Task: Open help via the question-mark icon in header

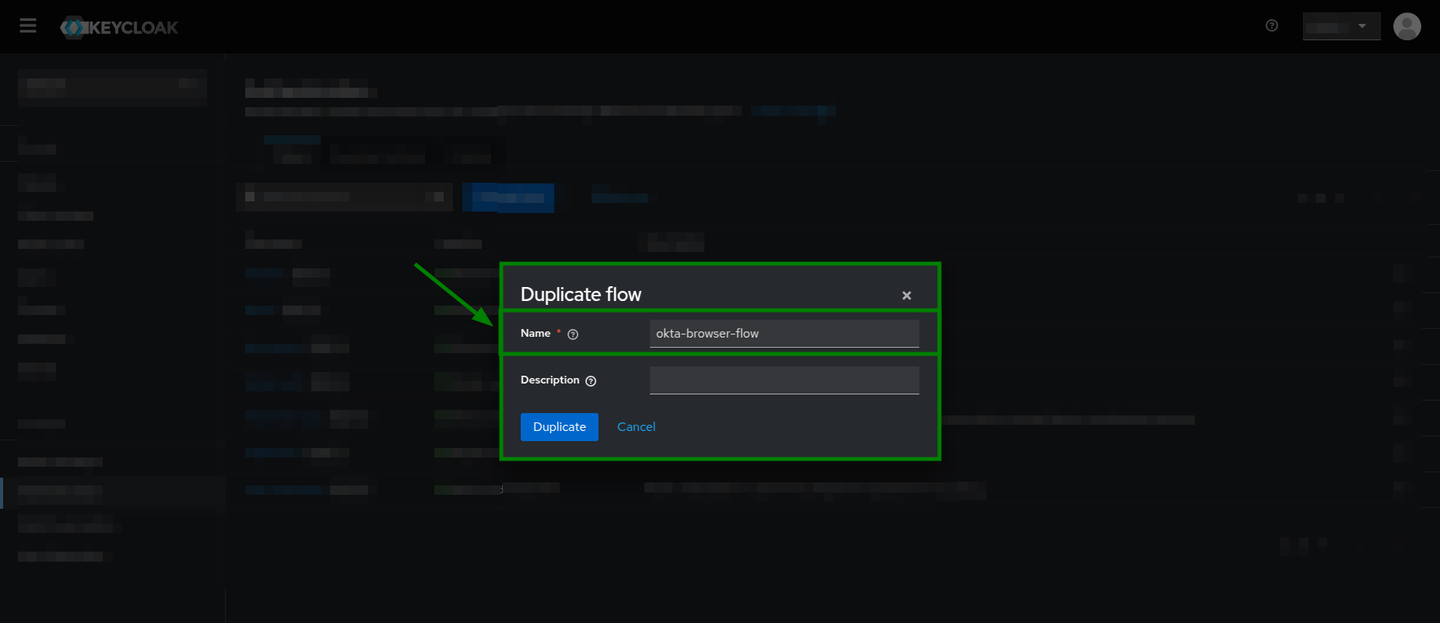Action: [1271, 25]
